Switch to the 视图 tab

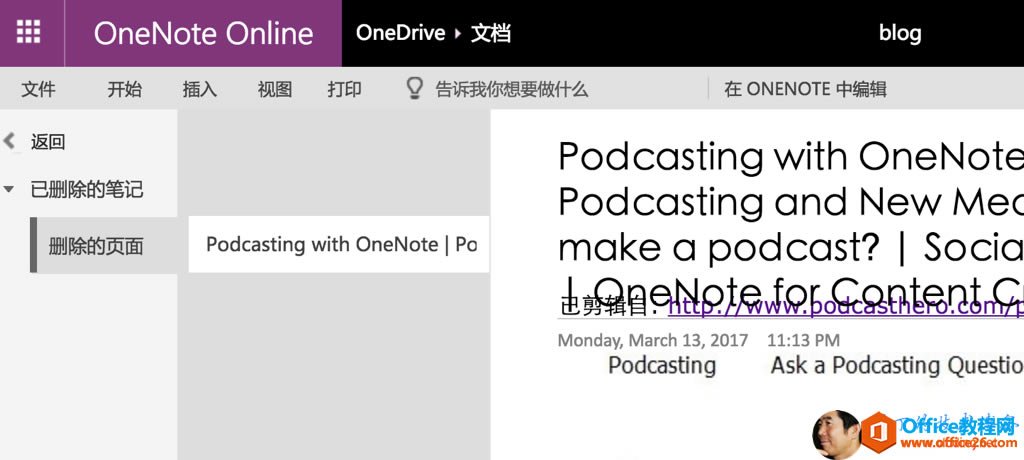(274, 89)
